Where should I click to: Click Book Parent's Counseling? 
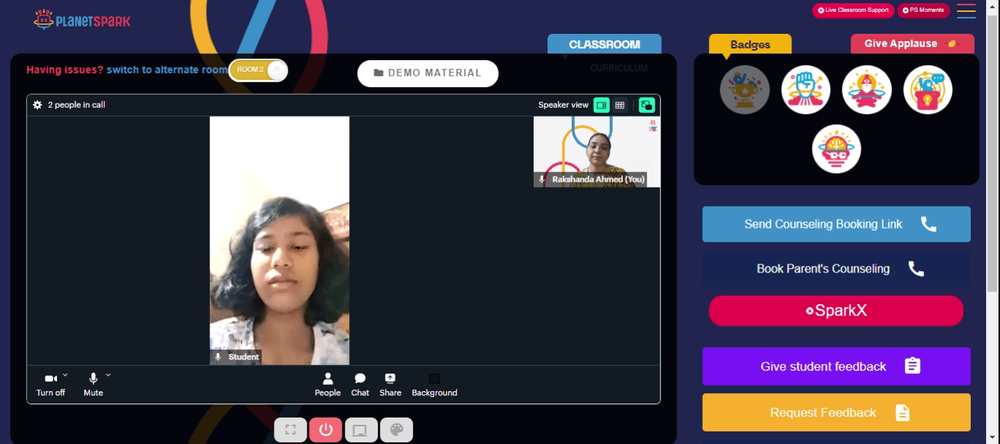point(836,269)
